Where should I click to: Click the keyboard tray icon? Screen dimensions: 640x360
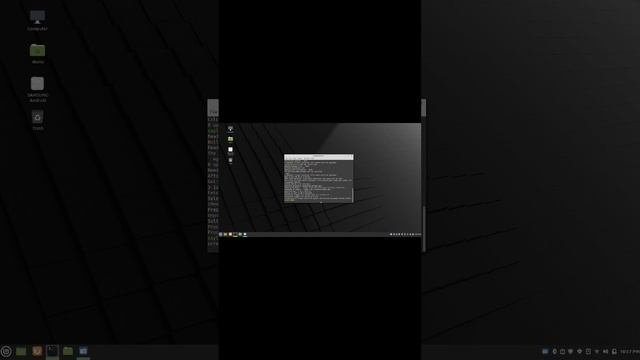pyautogui.click(x=545, y=351)
